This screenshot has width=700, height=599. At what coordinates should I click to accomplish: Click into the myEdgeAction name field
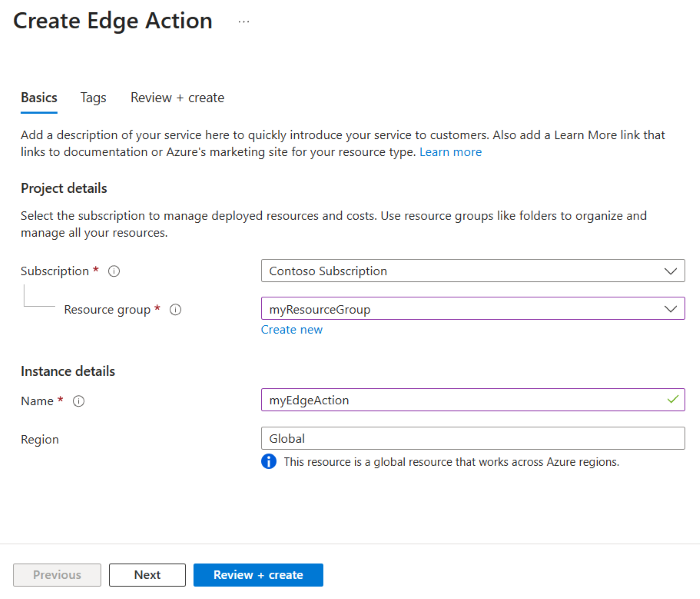point(473,400)
